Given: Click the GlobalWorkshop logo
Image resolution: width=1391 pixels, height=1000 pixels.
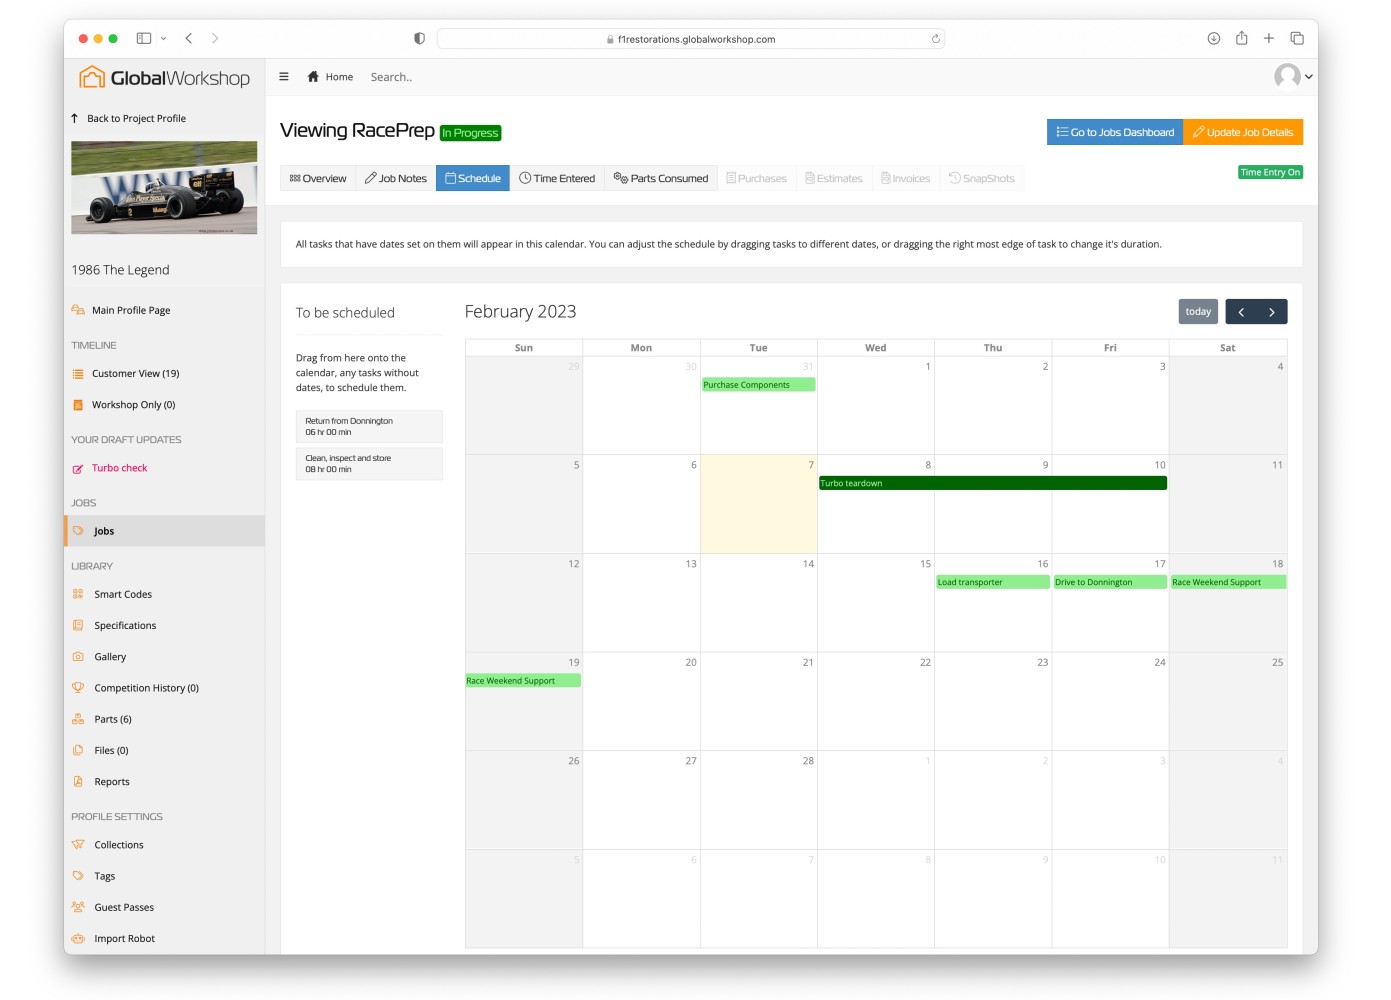Looking at the screenshot, I should pos(165,77).
